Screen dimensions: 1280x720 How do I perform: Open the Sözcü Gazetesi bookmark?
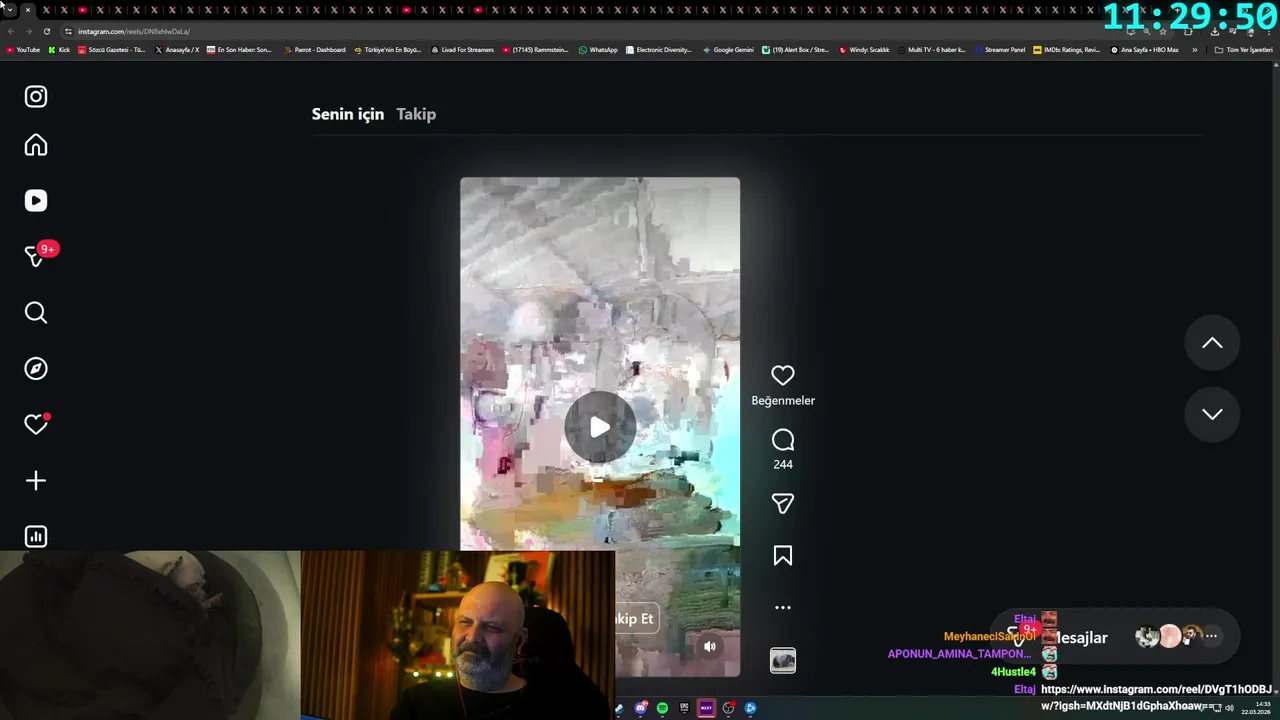[111, 50]
